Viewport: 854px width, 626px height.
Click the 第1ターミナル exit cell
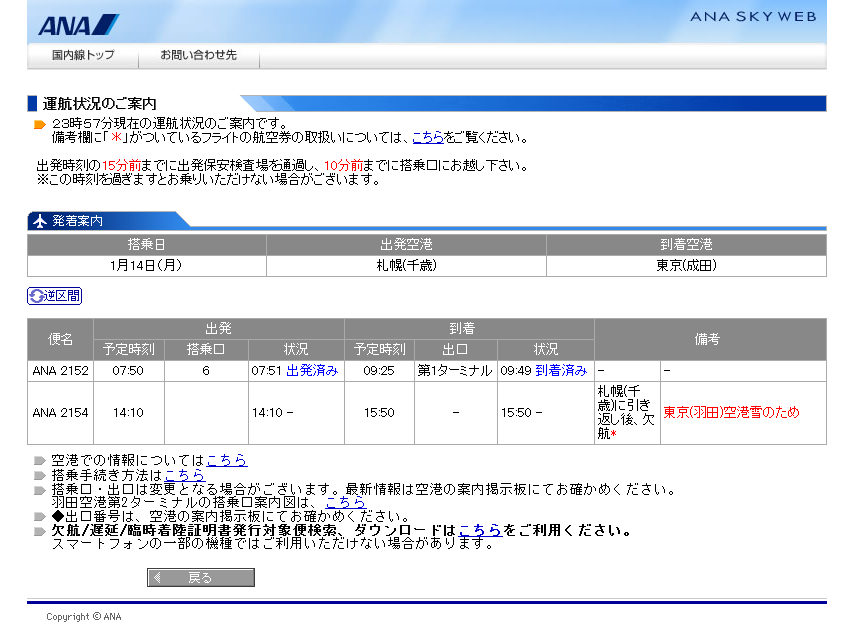pyautogui.click(x=455, y=371)
